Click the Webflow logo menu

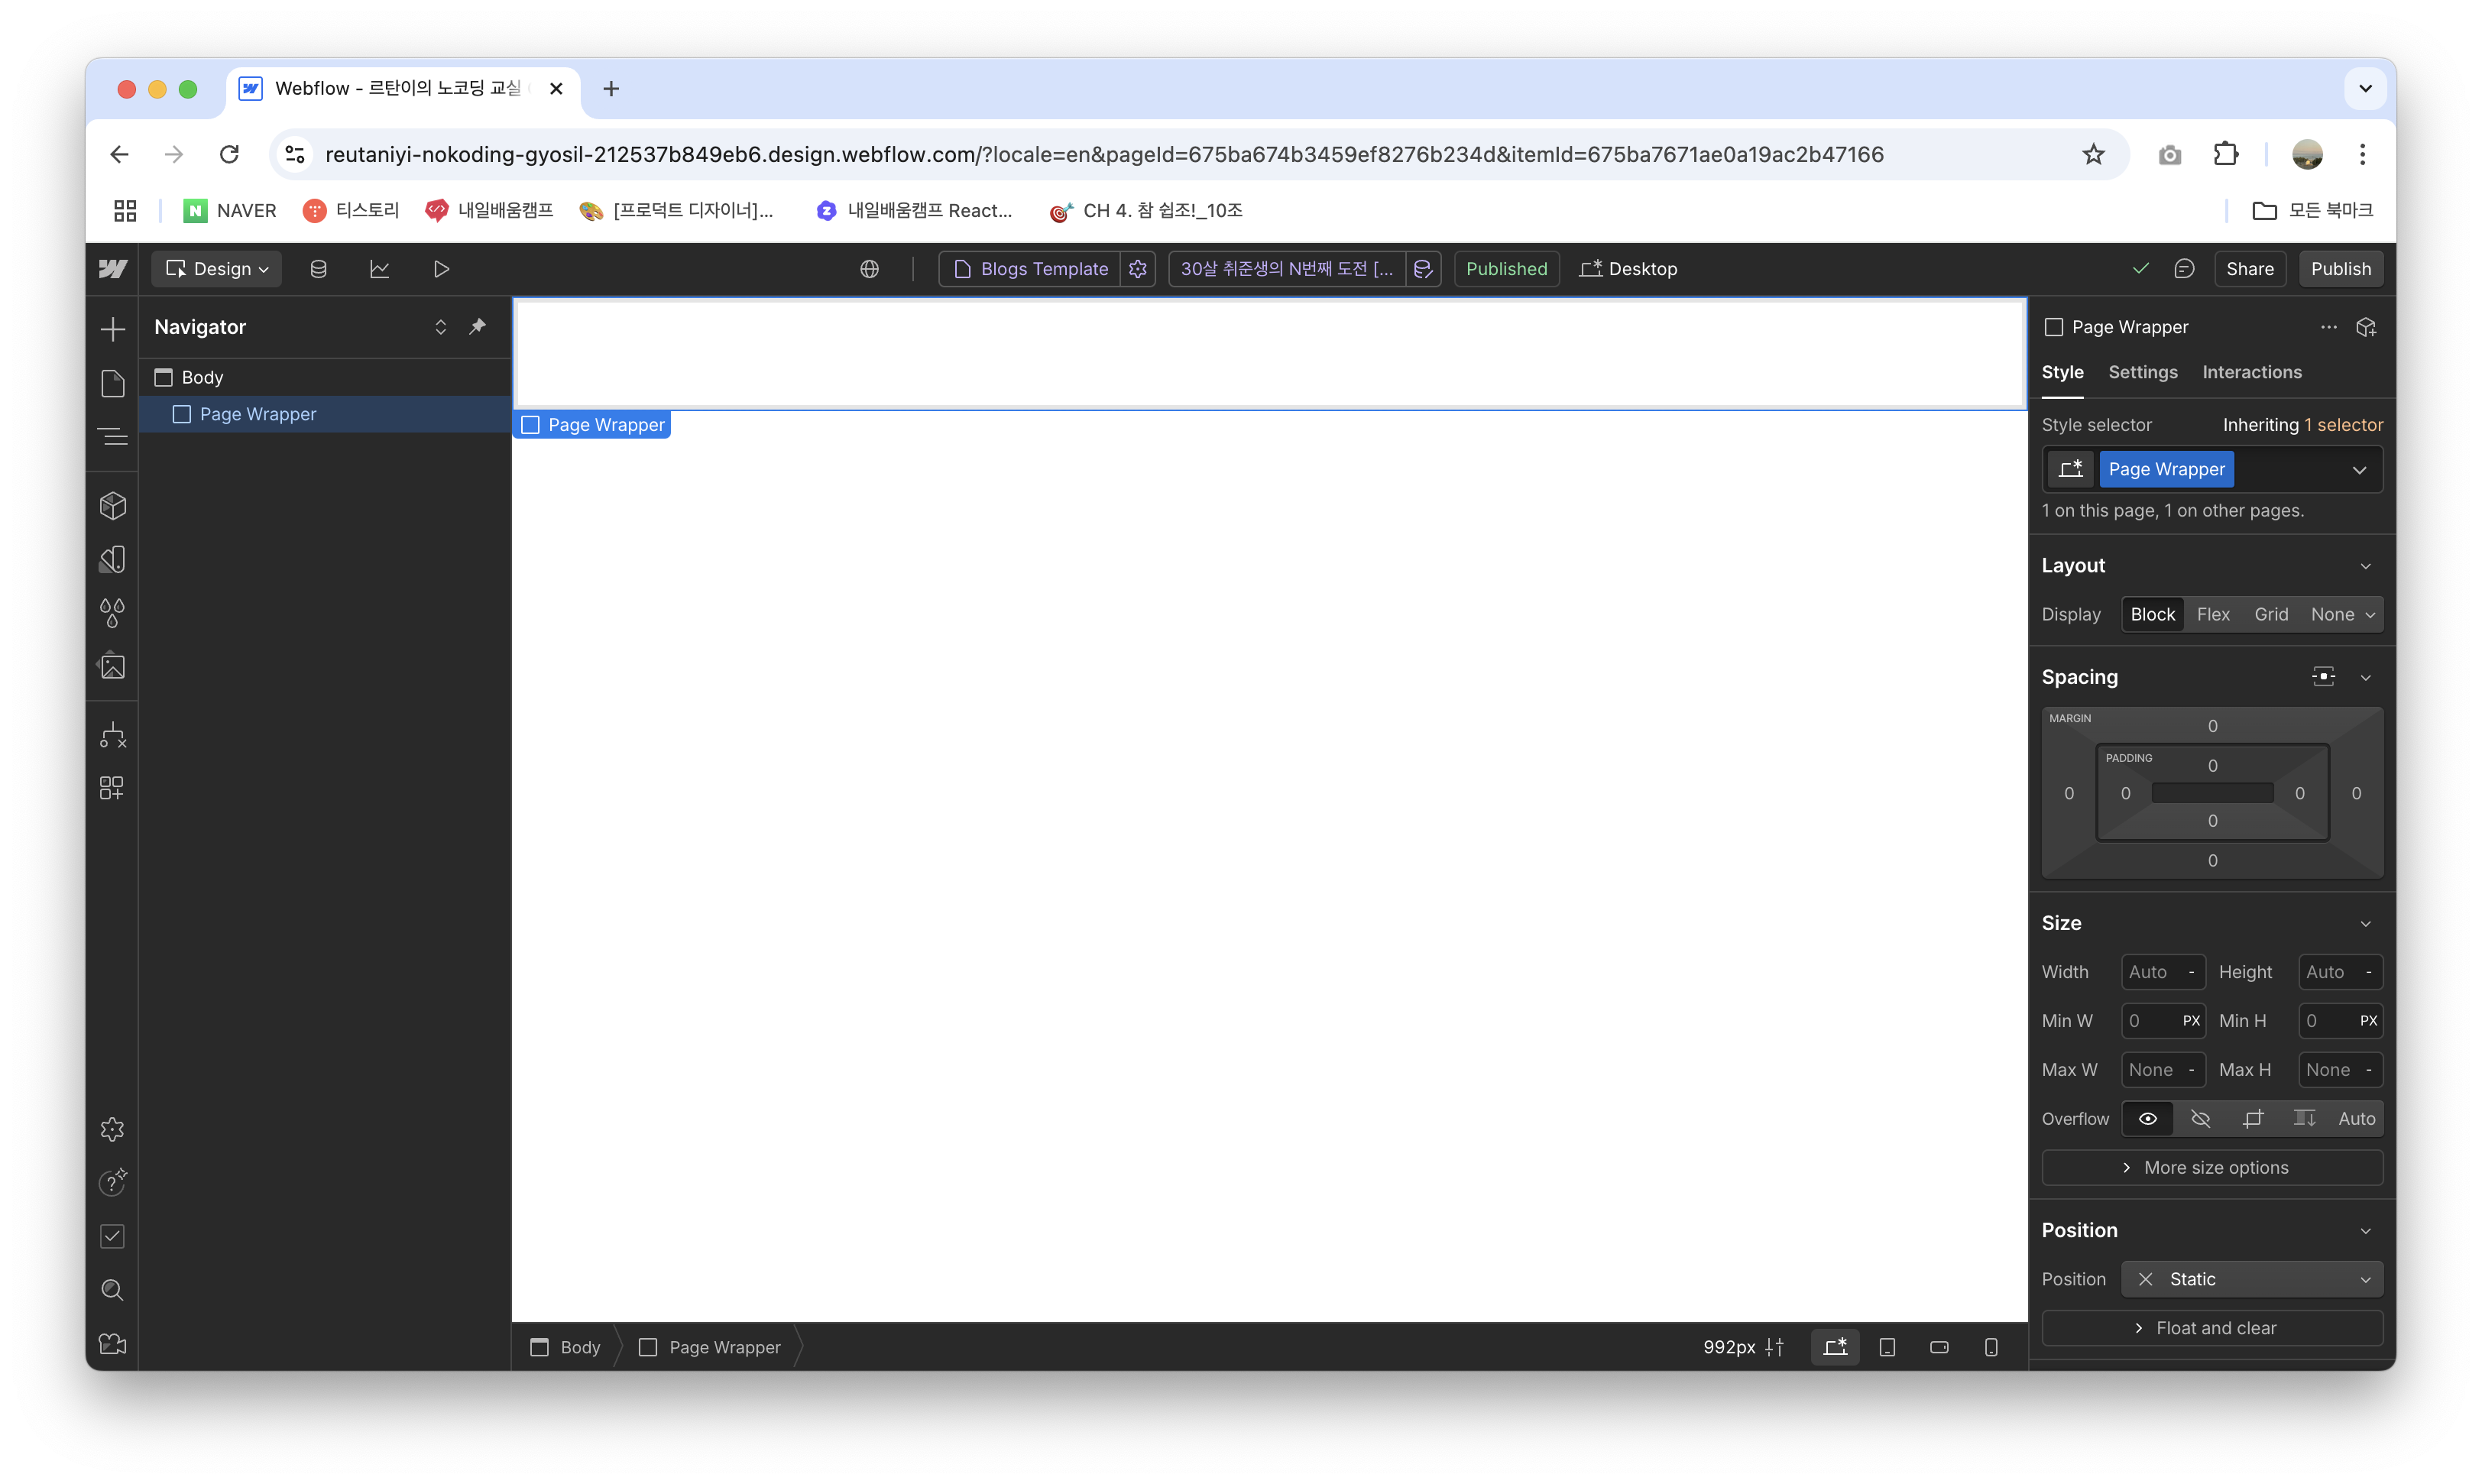point(113,269)
